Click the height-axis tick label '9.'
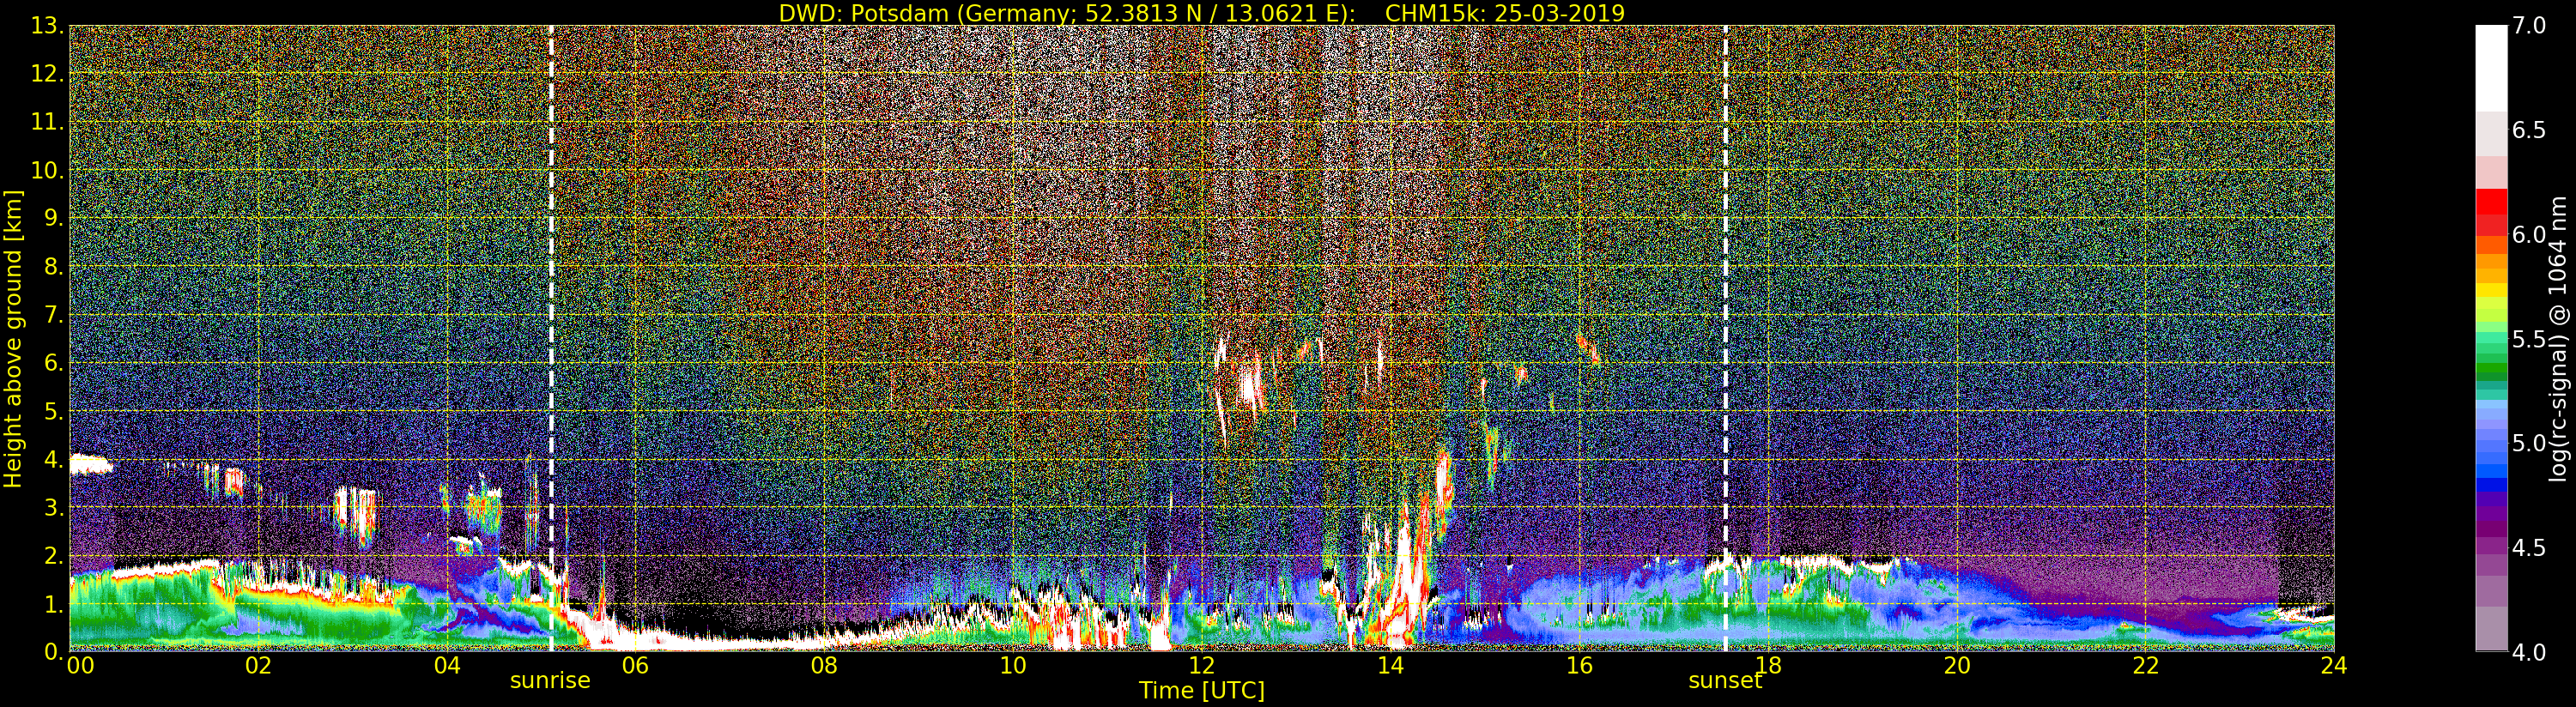Viewport: 2576px width, 707px height. pyautogui.click(x=53, y=218)
